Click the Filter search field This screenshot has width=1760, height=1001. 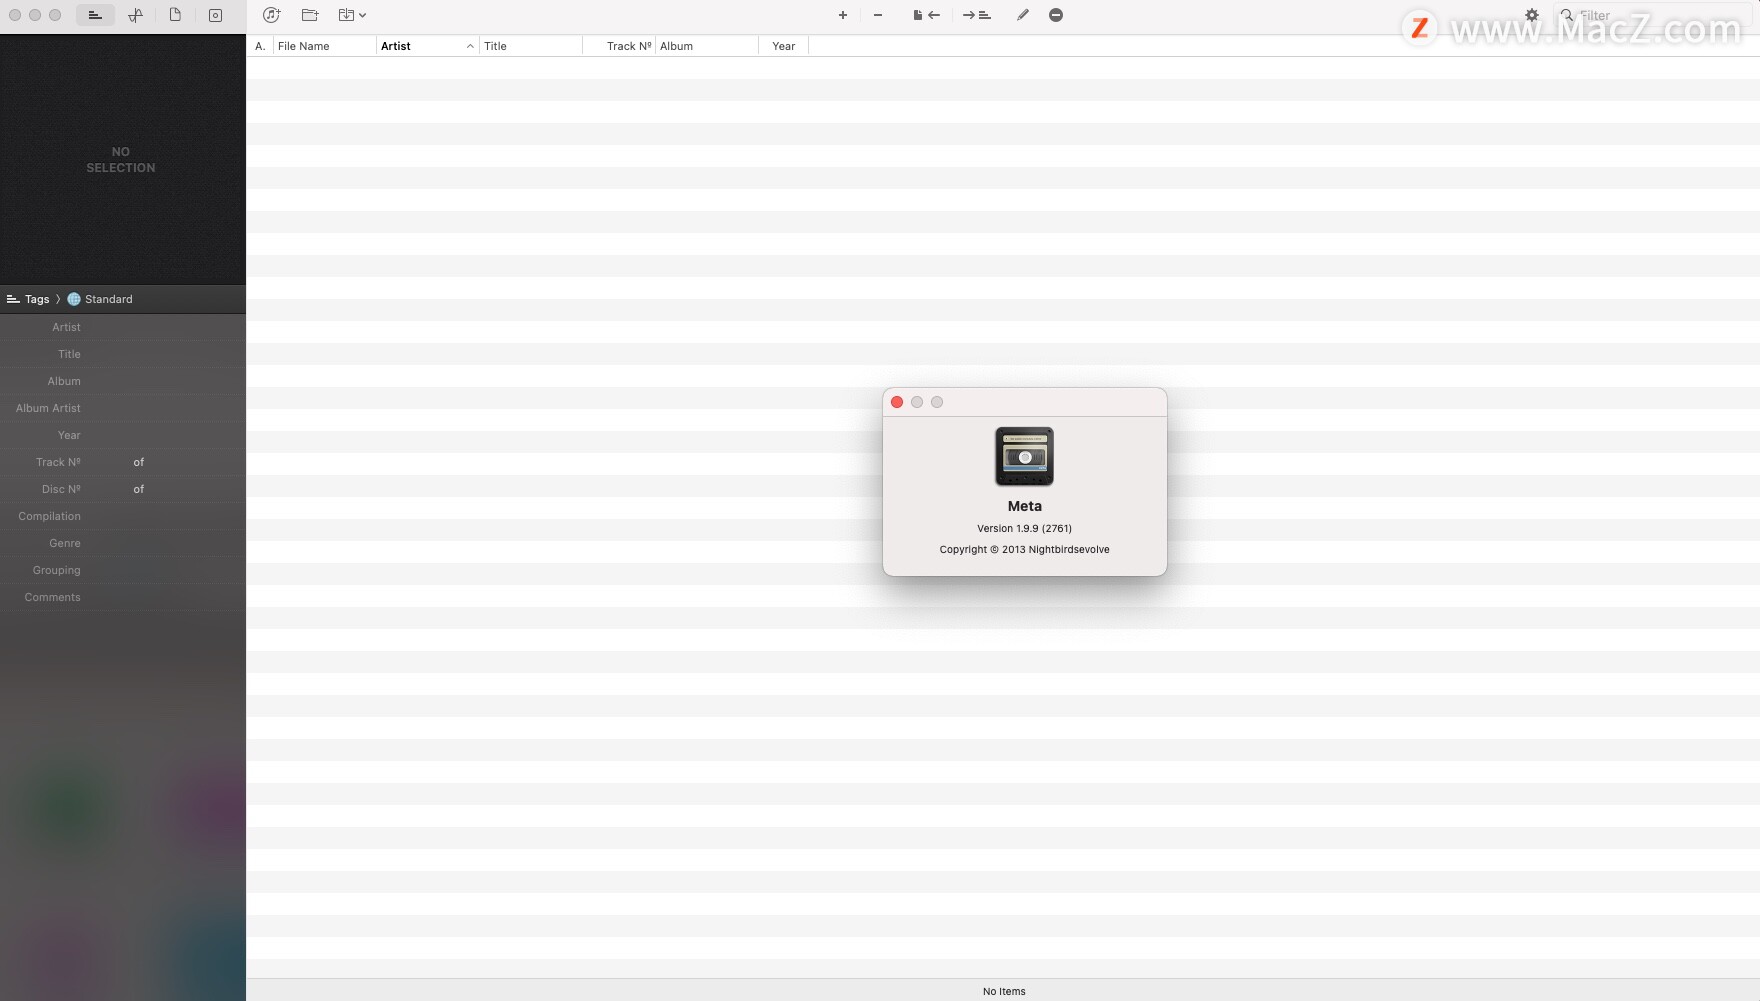tap(1655, 15)
